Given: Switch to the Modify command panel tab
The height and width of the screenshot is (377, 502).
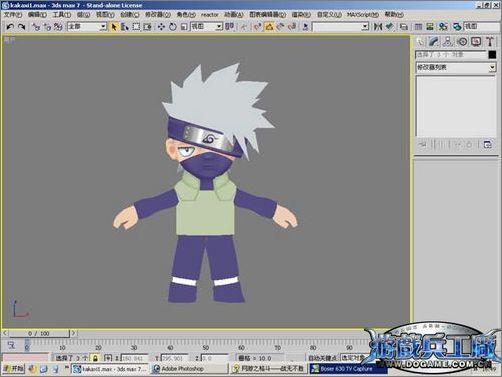Looking at the screenshot, I should pyautogui.click(x=434, y=42).
